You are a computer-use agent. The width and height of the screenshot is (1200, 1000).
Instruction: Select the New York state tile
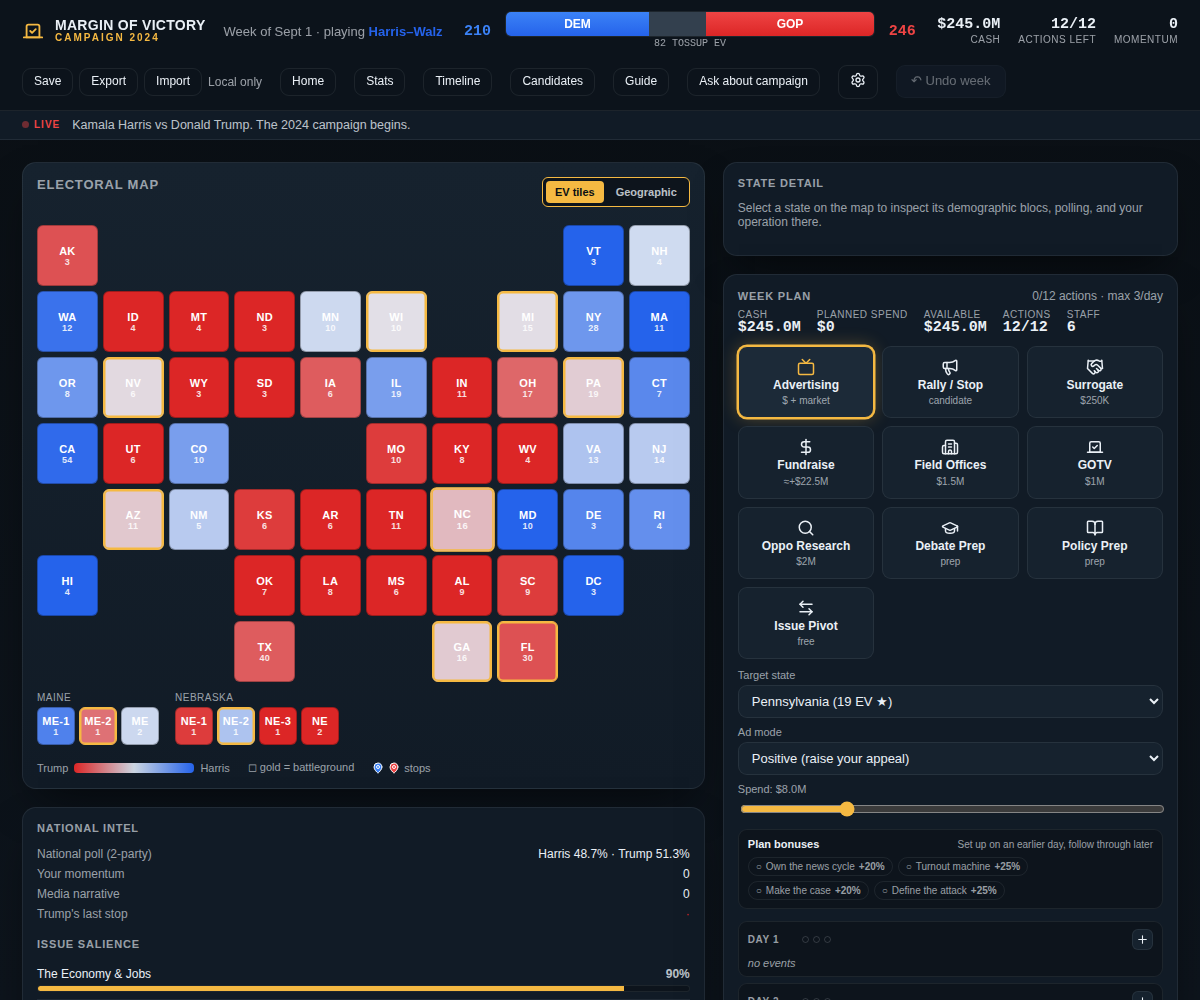[593, 322]
